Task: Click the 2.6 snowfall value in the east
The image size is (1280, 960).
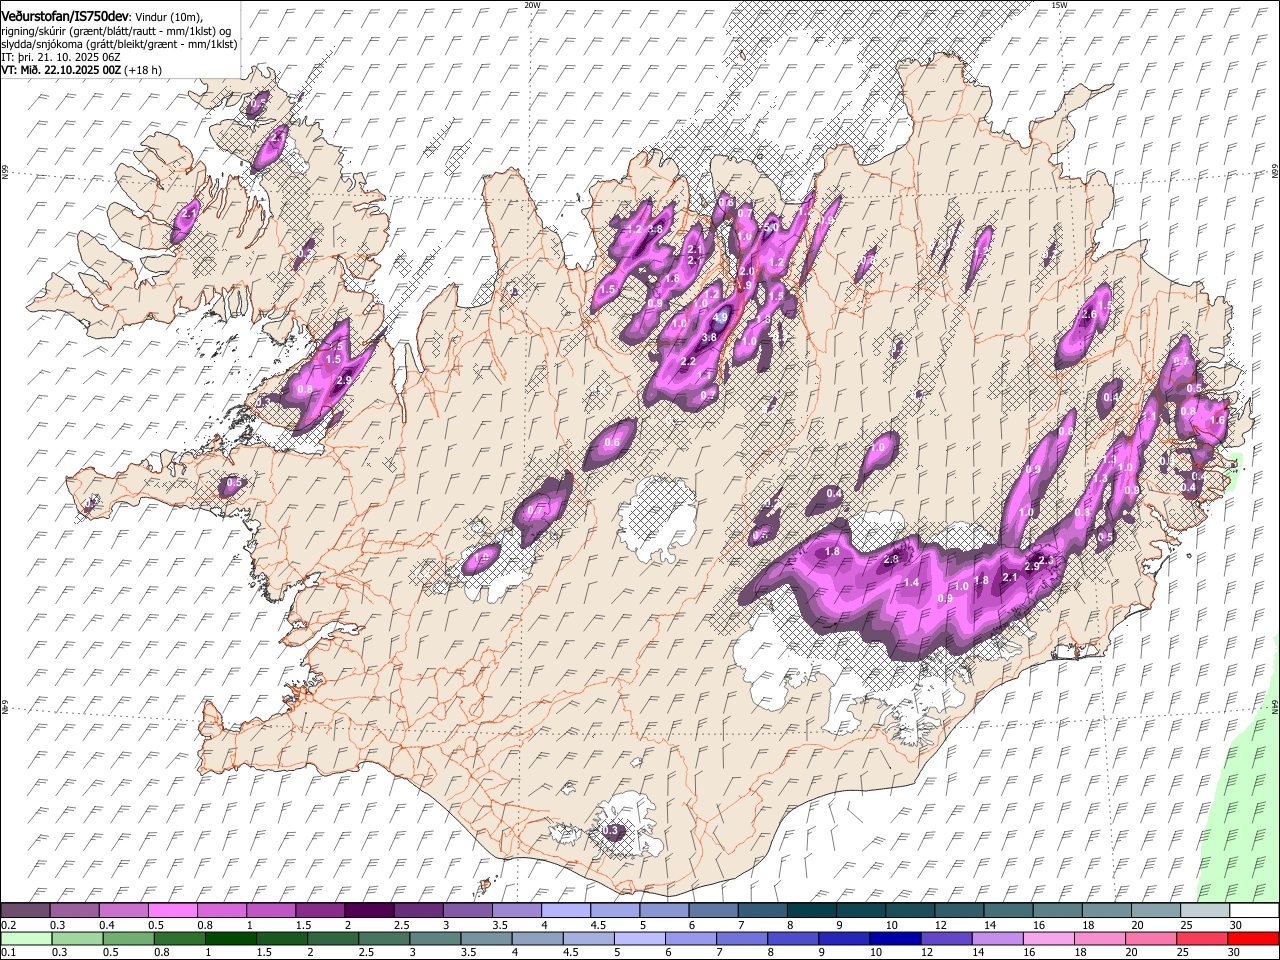Action: (x=1089, y=315)
